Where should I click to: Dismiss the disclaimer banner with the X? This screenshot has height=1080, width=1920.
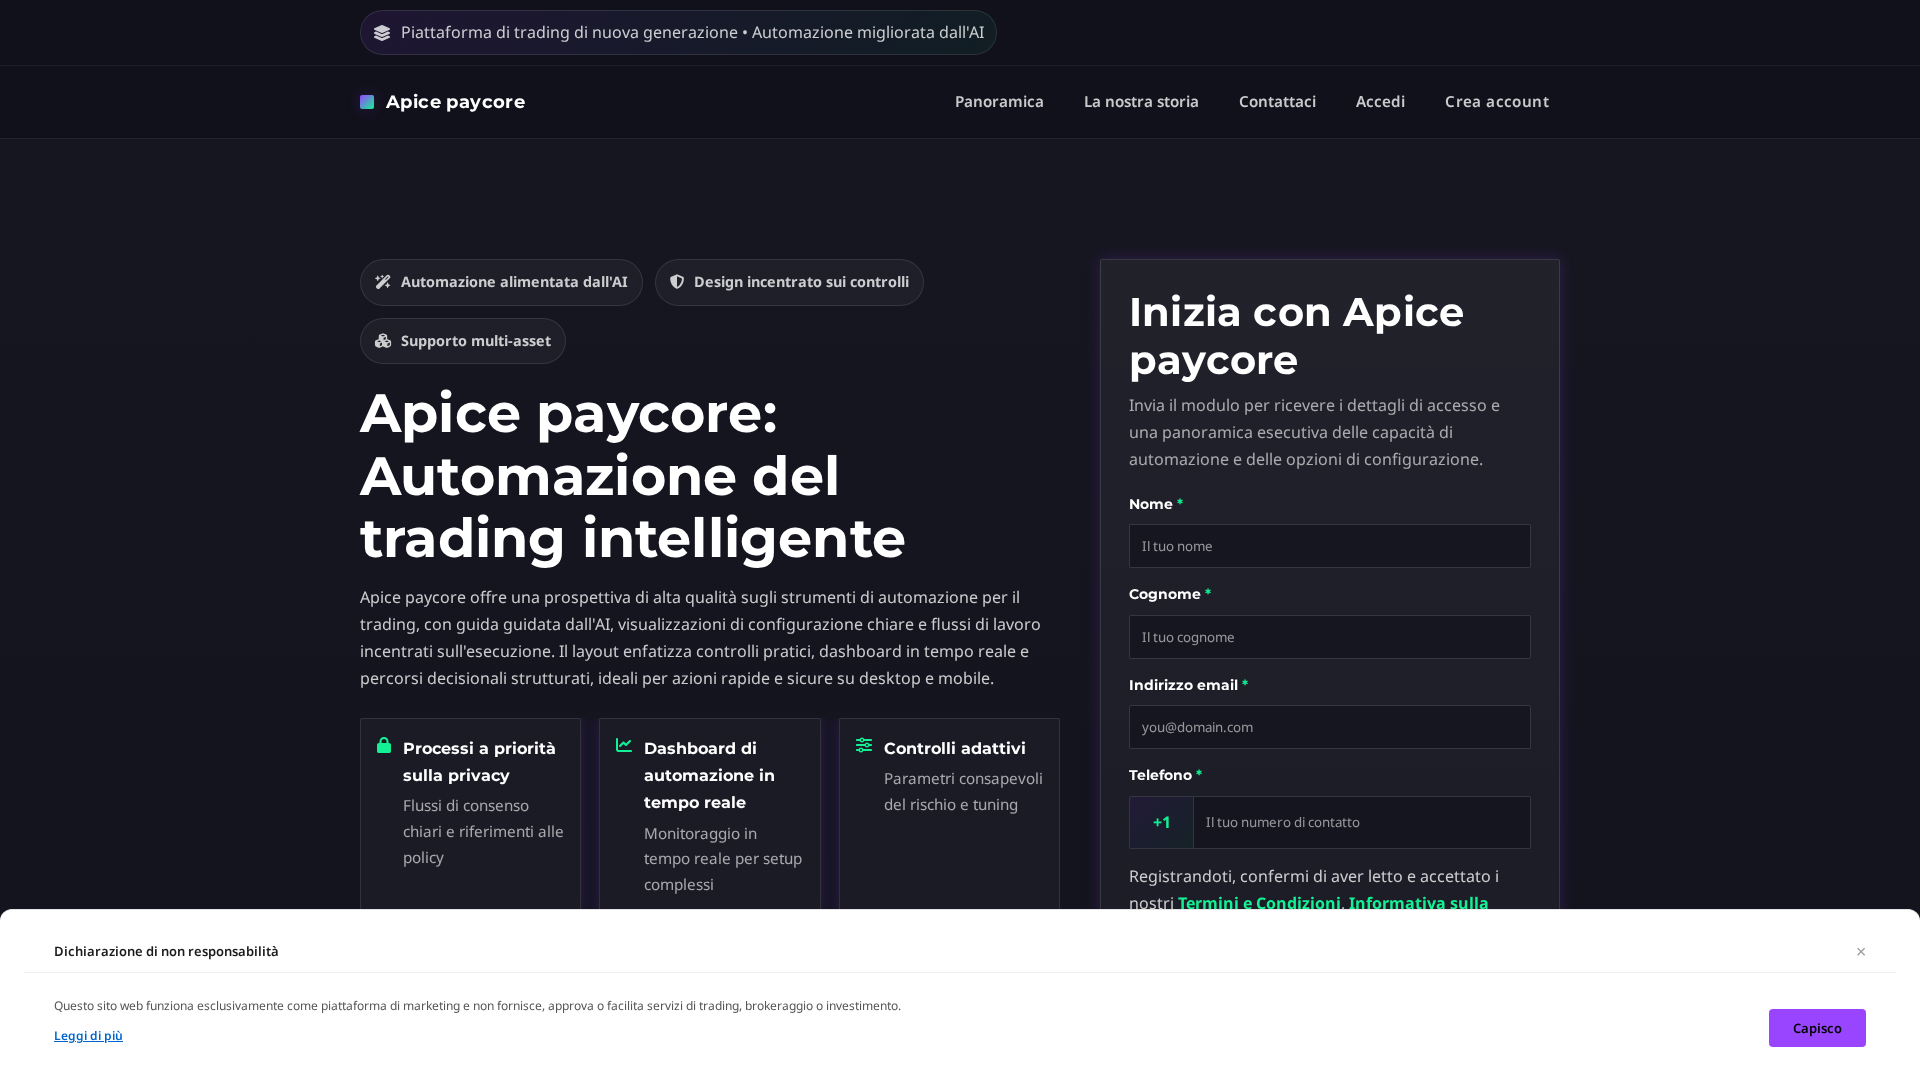point(1860,951)
